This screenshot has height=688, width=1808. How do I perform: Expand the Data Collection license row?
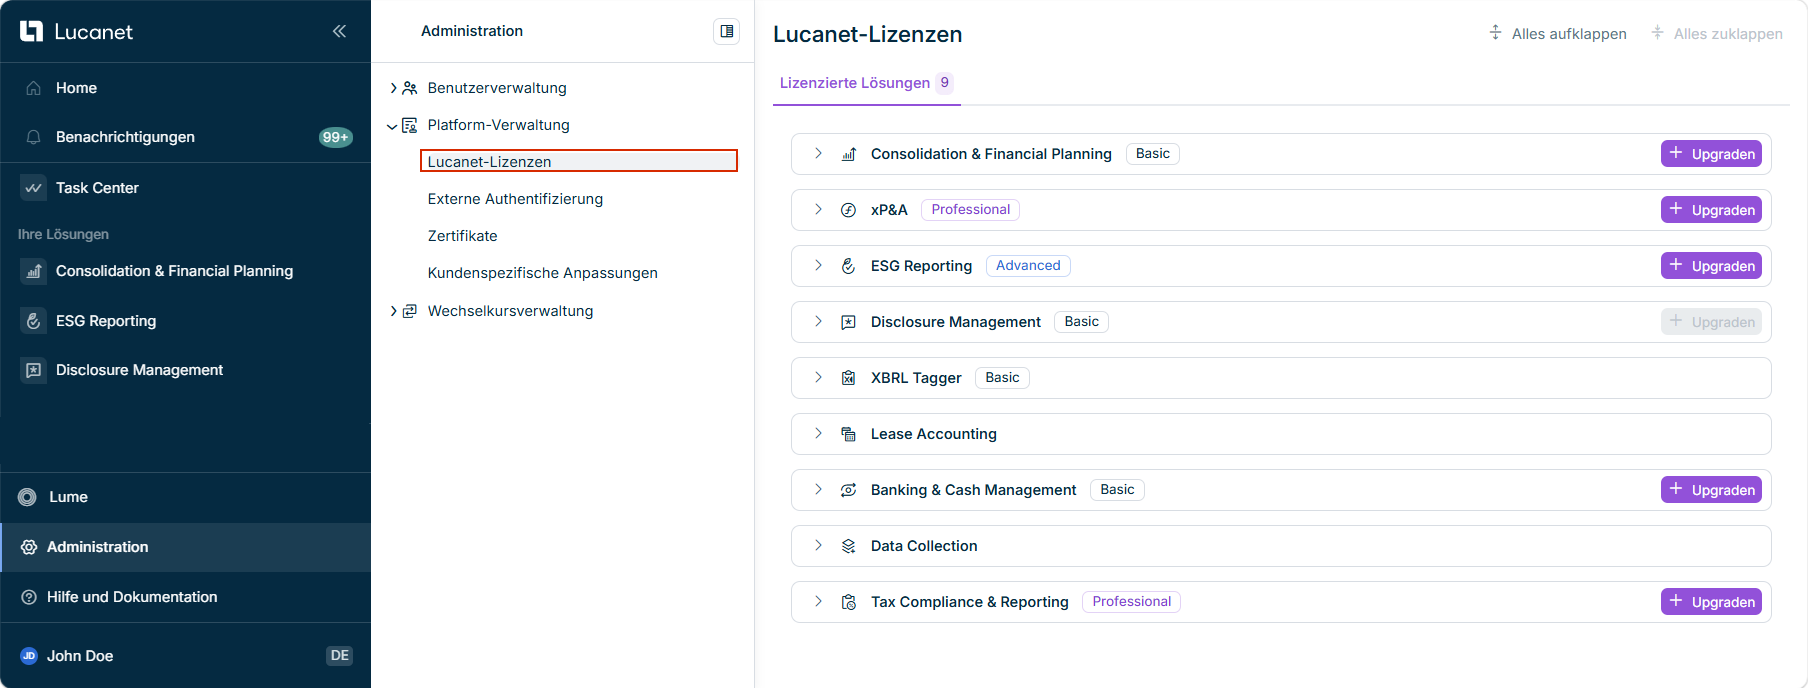tap(818, 545)
